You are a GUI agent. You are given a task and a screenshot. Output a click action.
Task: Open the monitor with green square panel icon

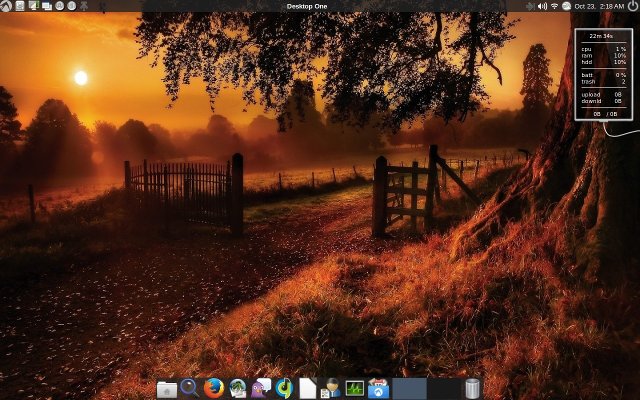tap(33, 6)
